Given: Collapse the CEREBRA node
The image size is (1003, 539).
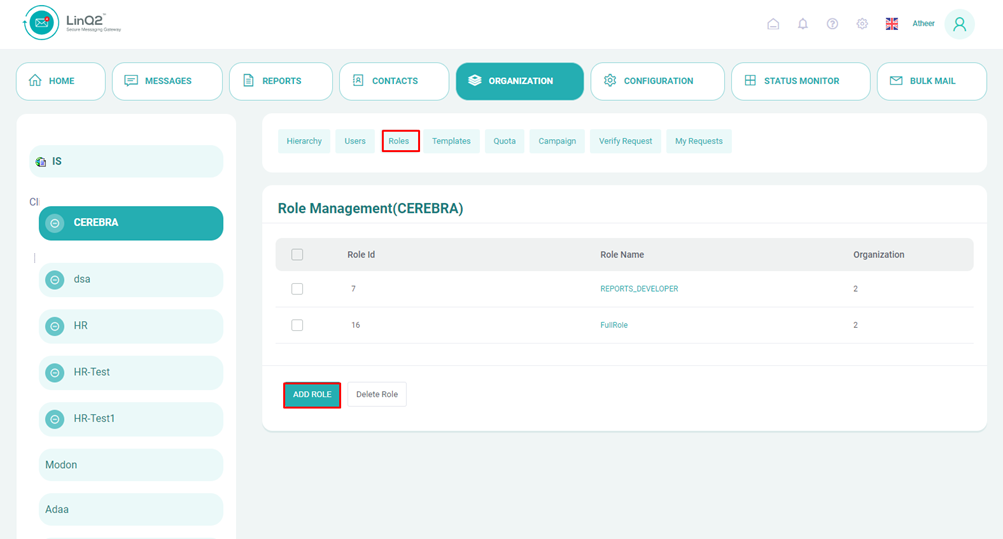Looking at the screenshot, I should 55,223.
